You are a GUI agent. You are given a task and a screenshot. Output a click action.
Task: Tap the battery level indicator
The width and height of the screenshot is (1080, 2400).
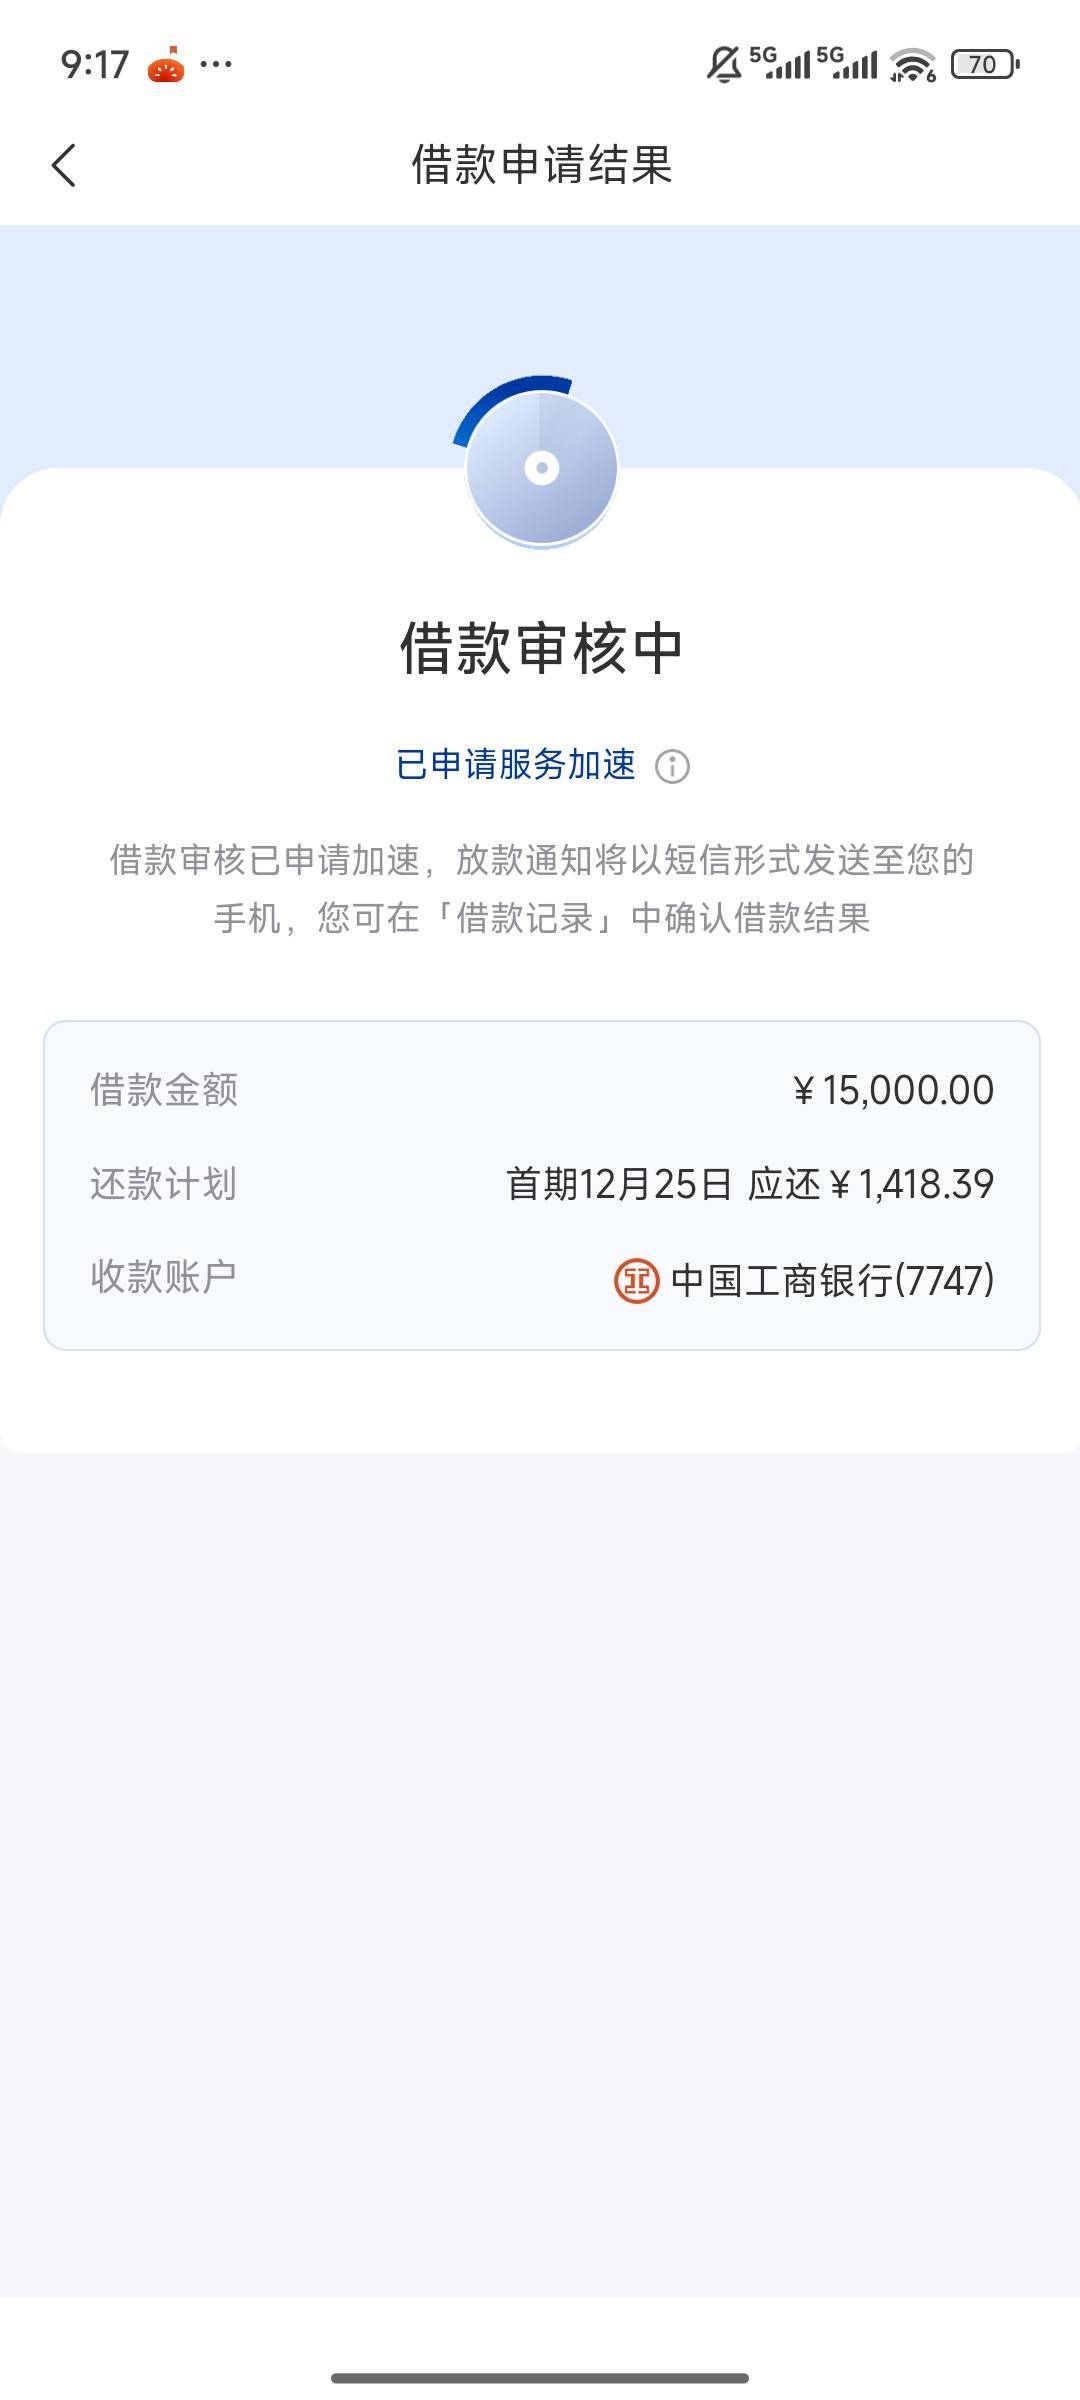click(x=984, y=65)
